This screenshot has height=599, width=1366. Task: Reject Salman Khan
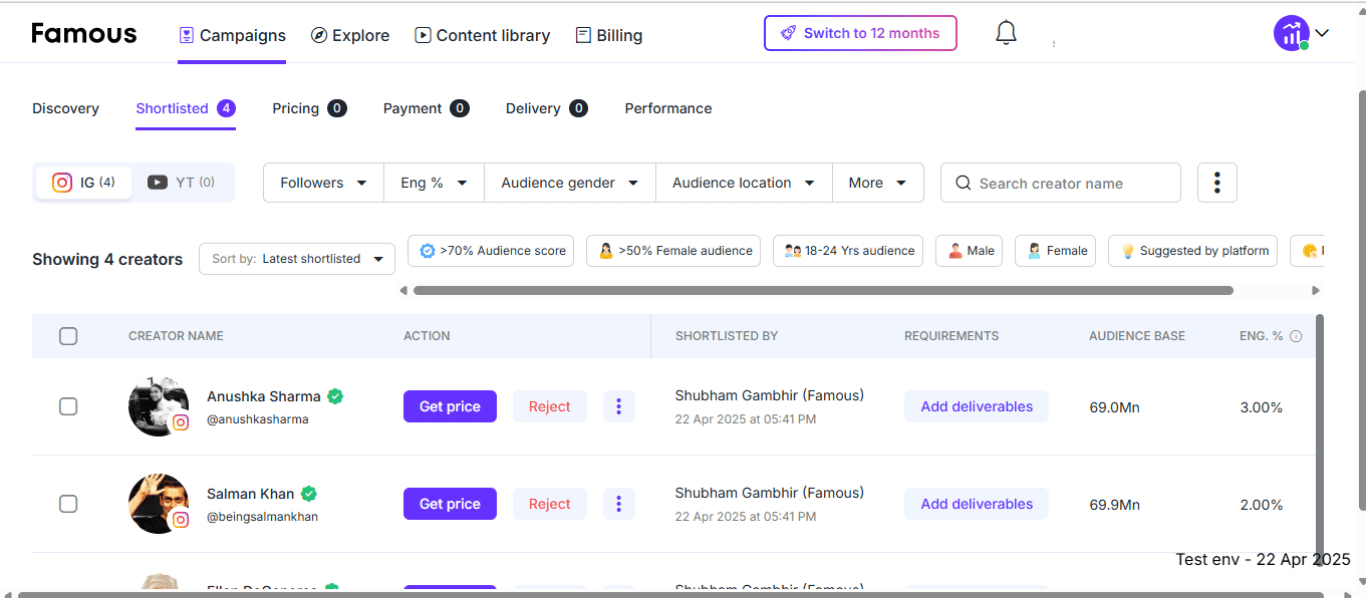[x=550, y=504]
